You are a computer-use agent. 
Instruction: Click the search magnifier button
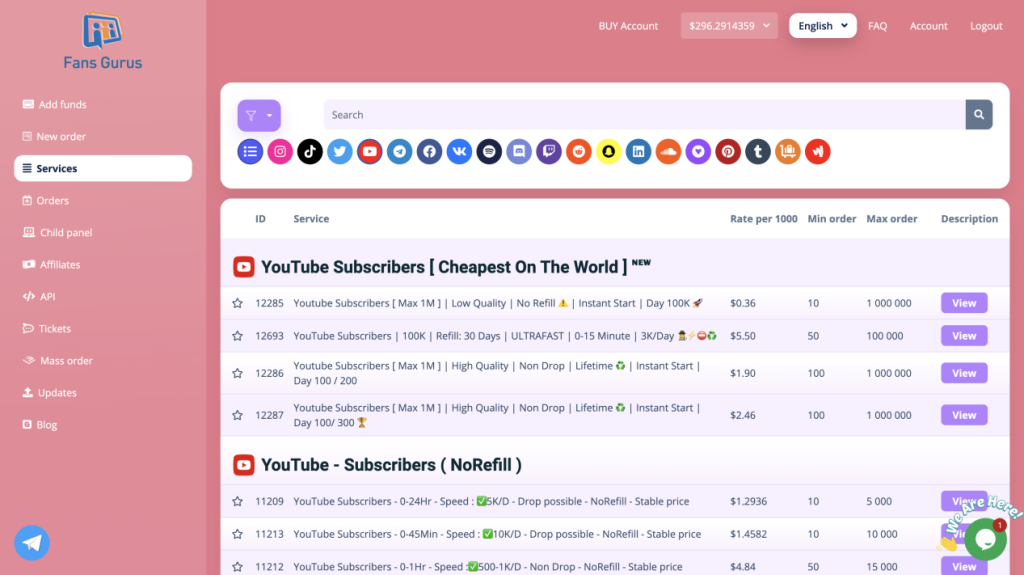pos(979,114)
